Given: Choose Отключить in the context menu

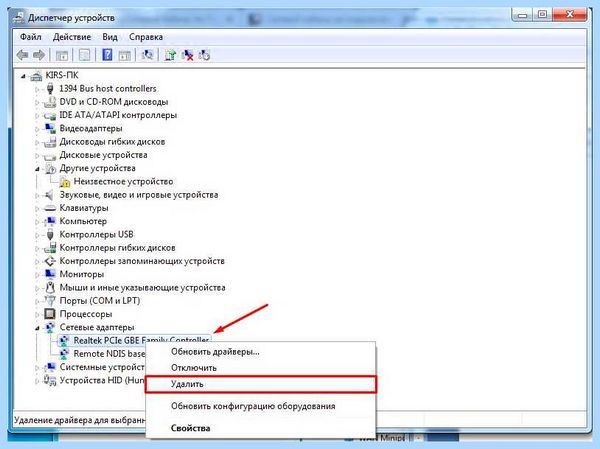Looking at the screenshot, I should pos(261,368).
